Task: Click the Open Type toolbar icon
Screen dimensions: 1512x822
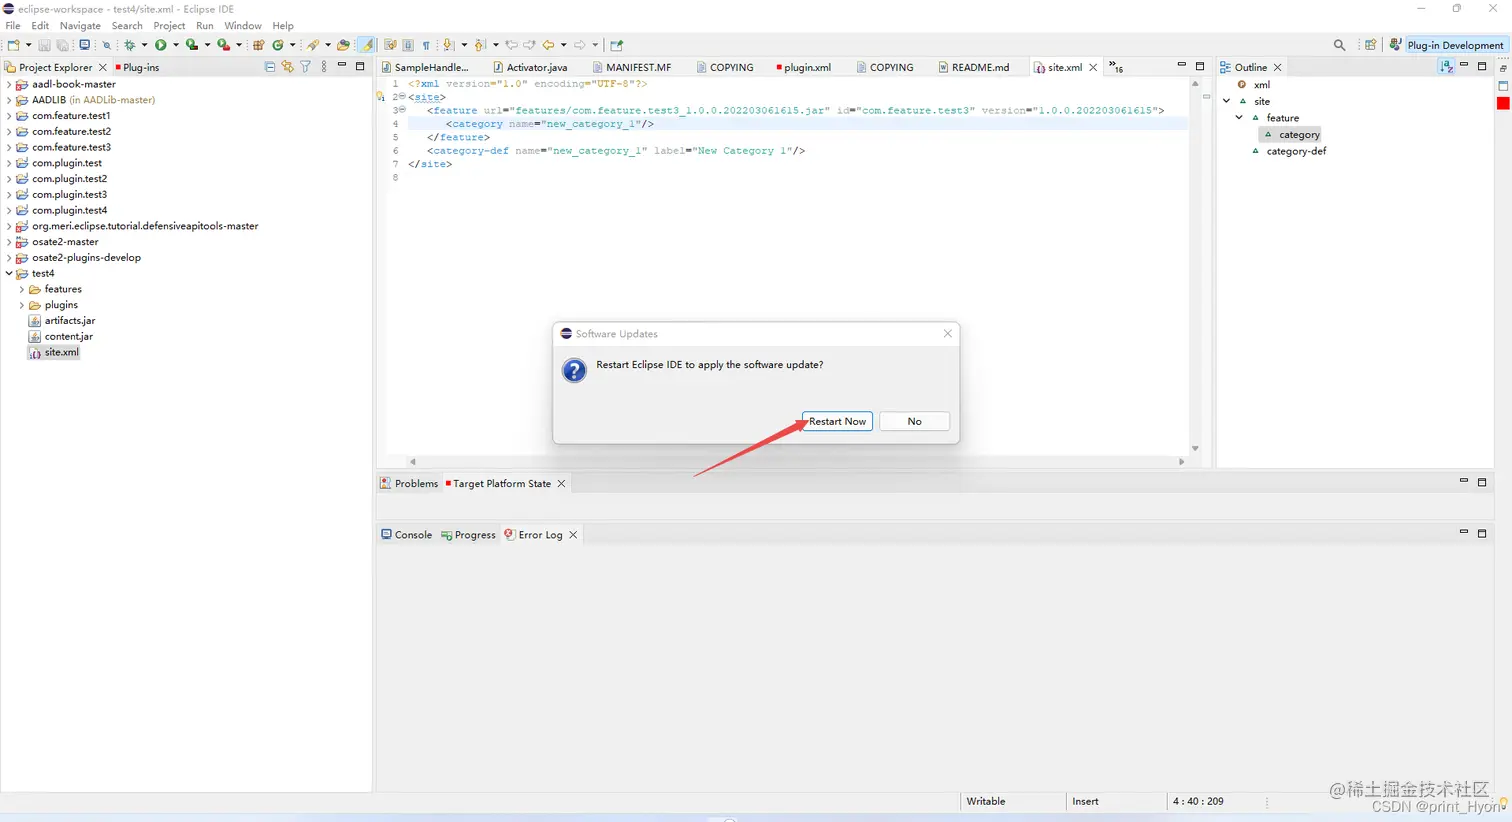Action: pyautogui.click(x=343, y=45)
